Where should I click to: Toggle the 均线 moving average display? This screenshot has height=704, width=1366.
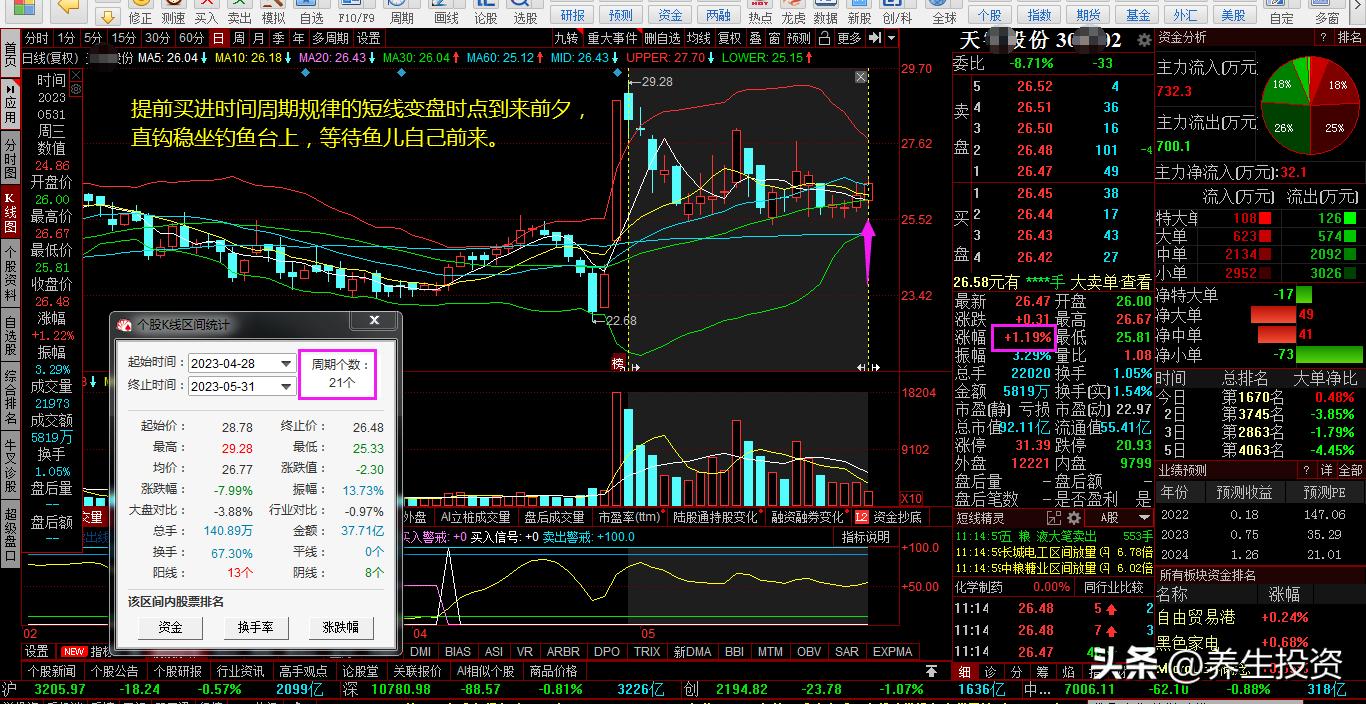pyautogui.click(x=698, y=38)
